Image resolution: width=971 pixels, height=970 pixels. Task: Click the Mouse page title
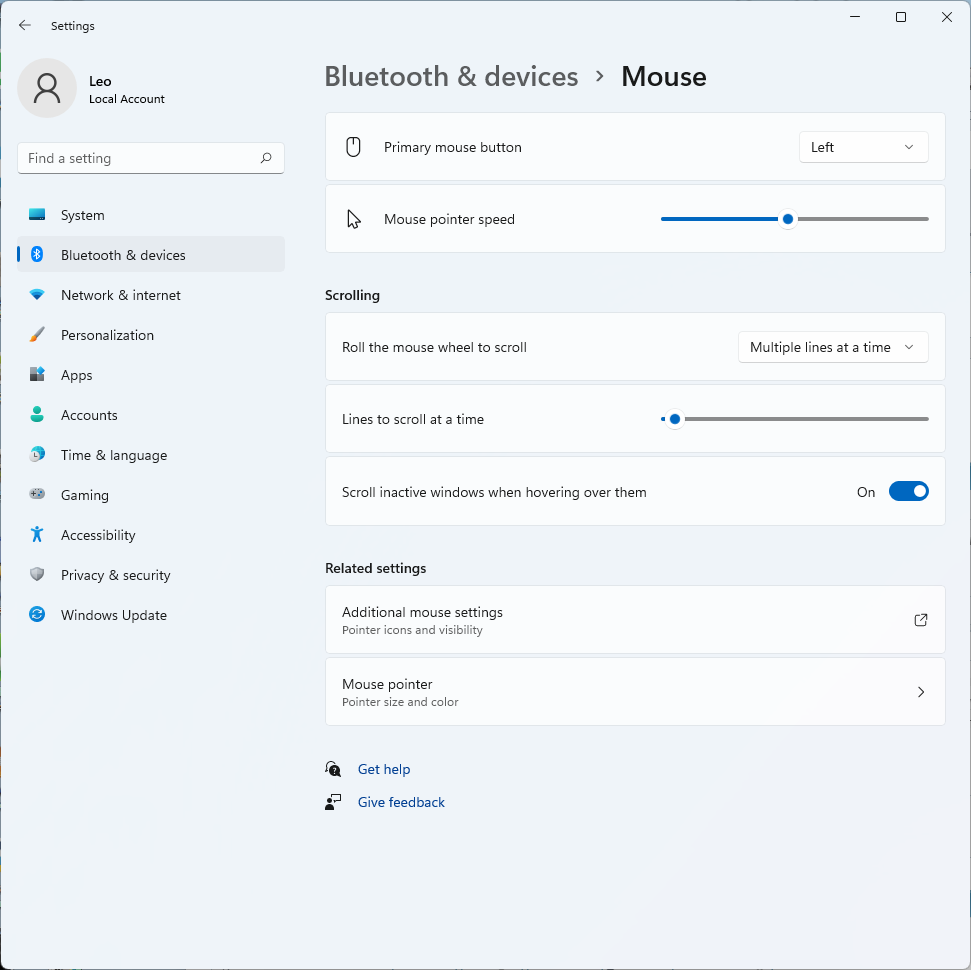(663, 76)
